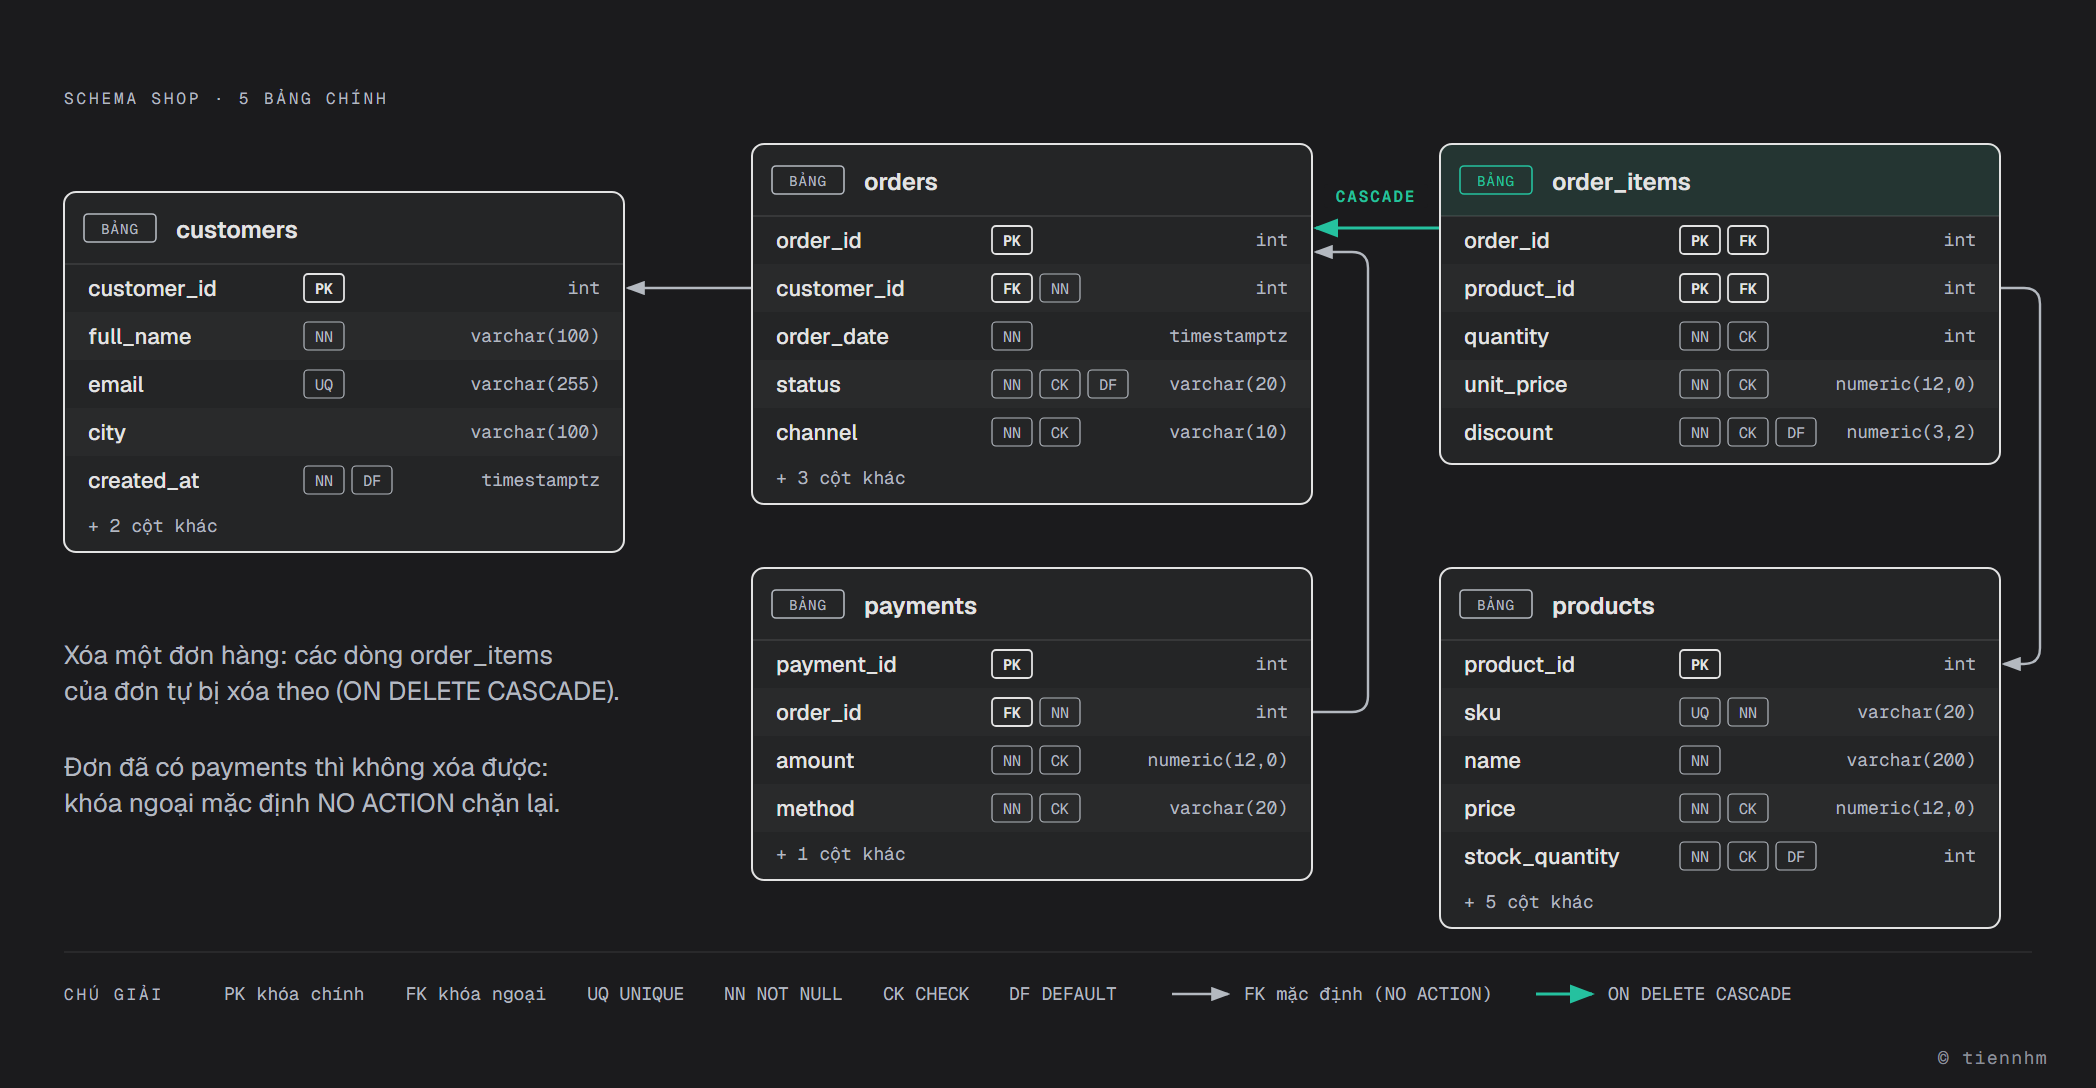Click the DF badge on status row
This screenshot has width=2096, height=1088.
(1108, 384)
